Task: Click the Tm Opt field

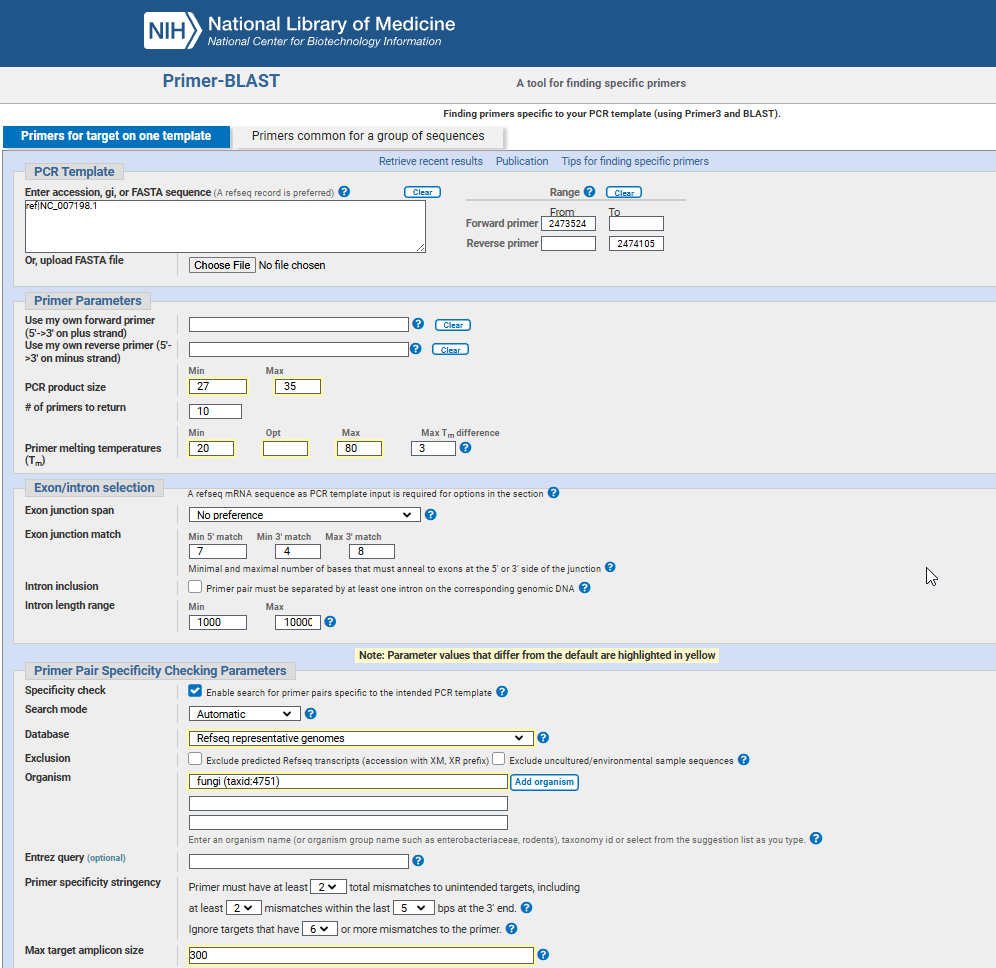Action: click(285, 448)
